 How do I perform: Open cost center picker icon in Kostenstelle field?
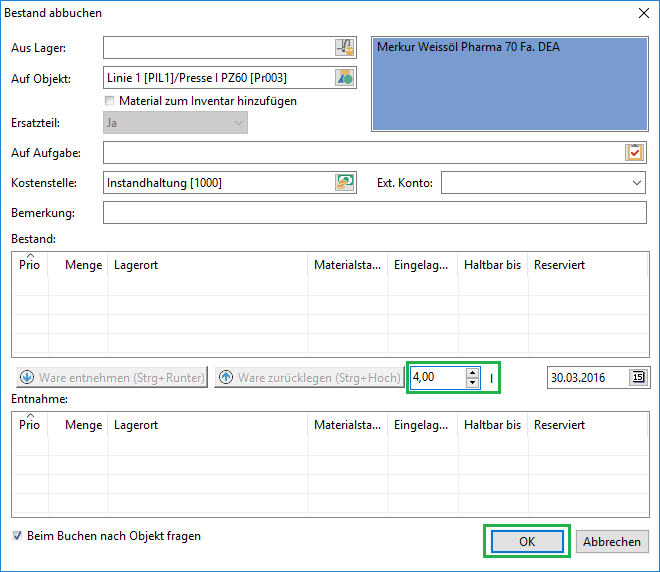tap(345, 183)
